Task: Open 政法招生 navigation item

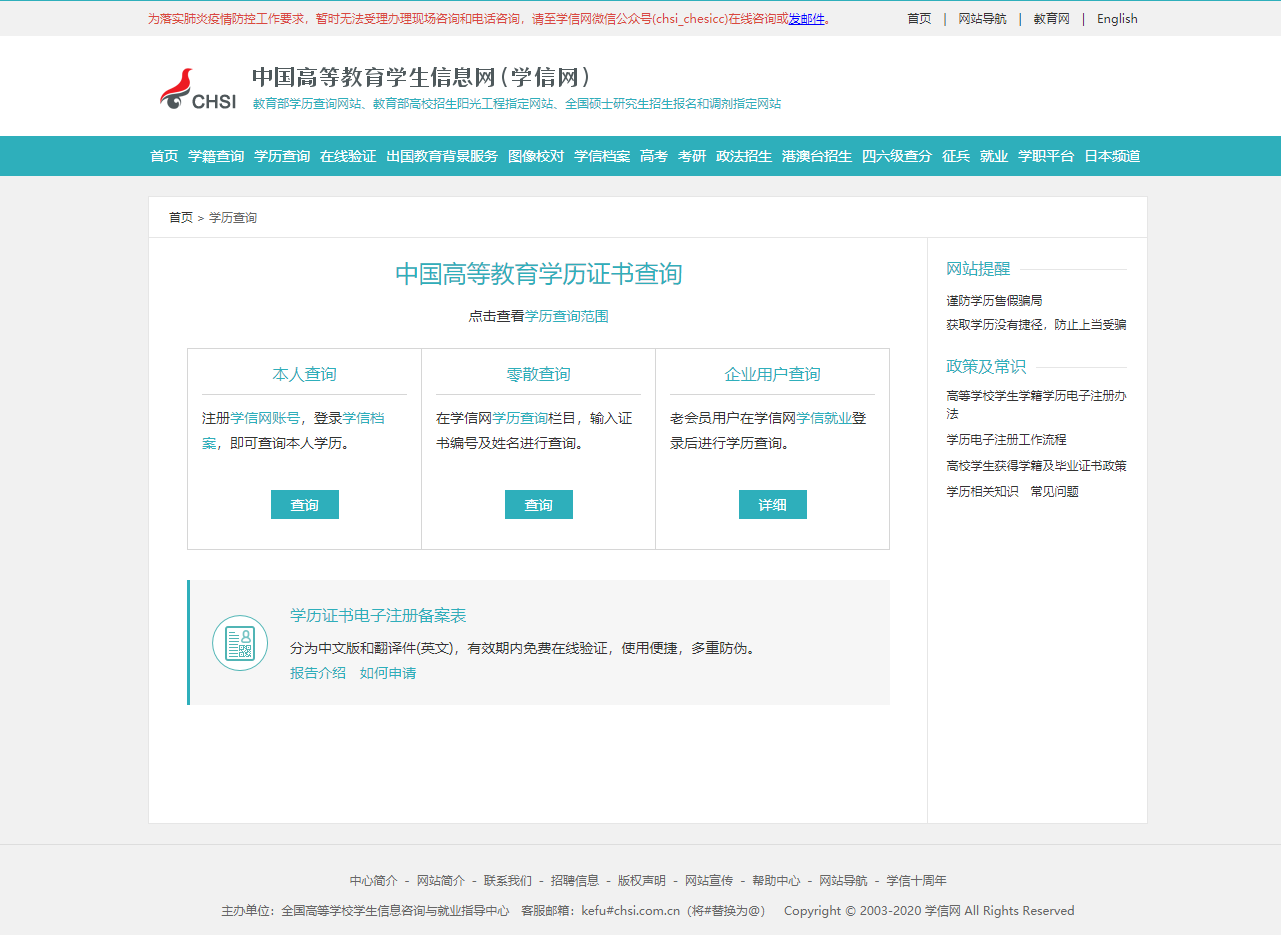Action: 744,156
